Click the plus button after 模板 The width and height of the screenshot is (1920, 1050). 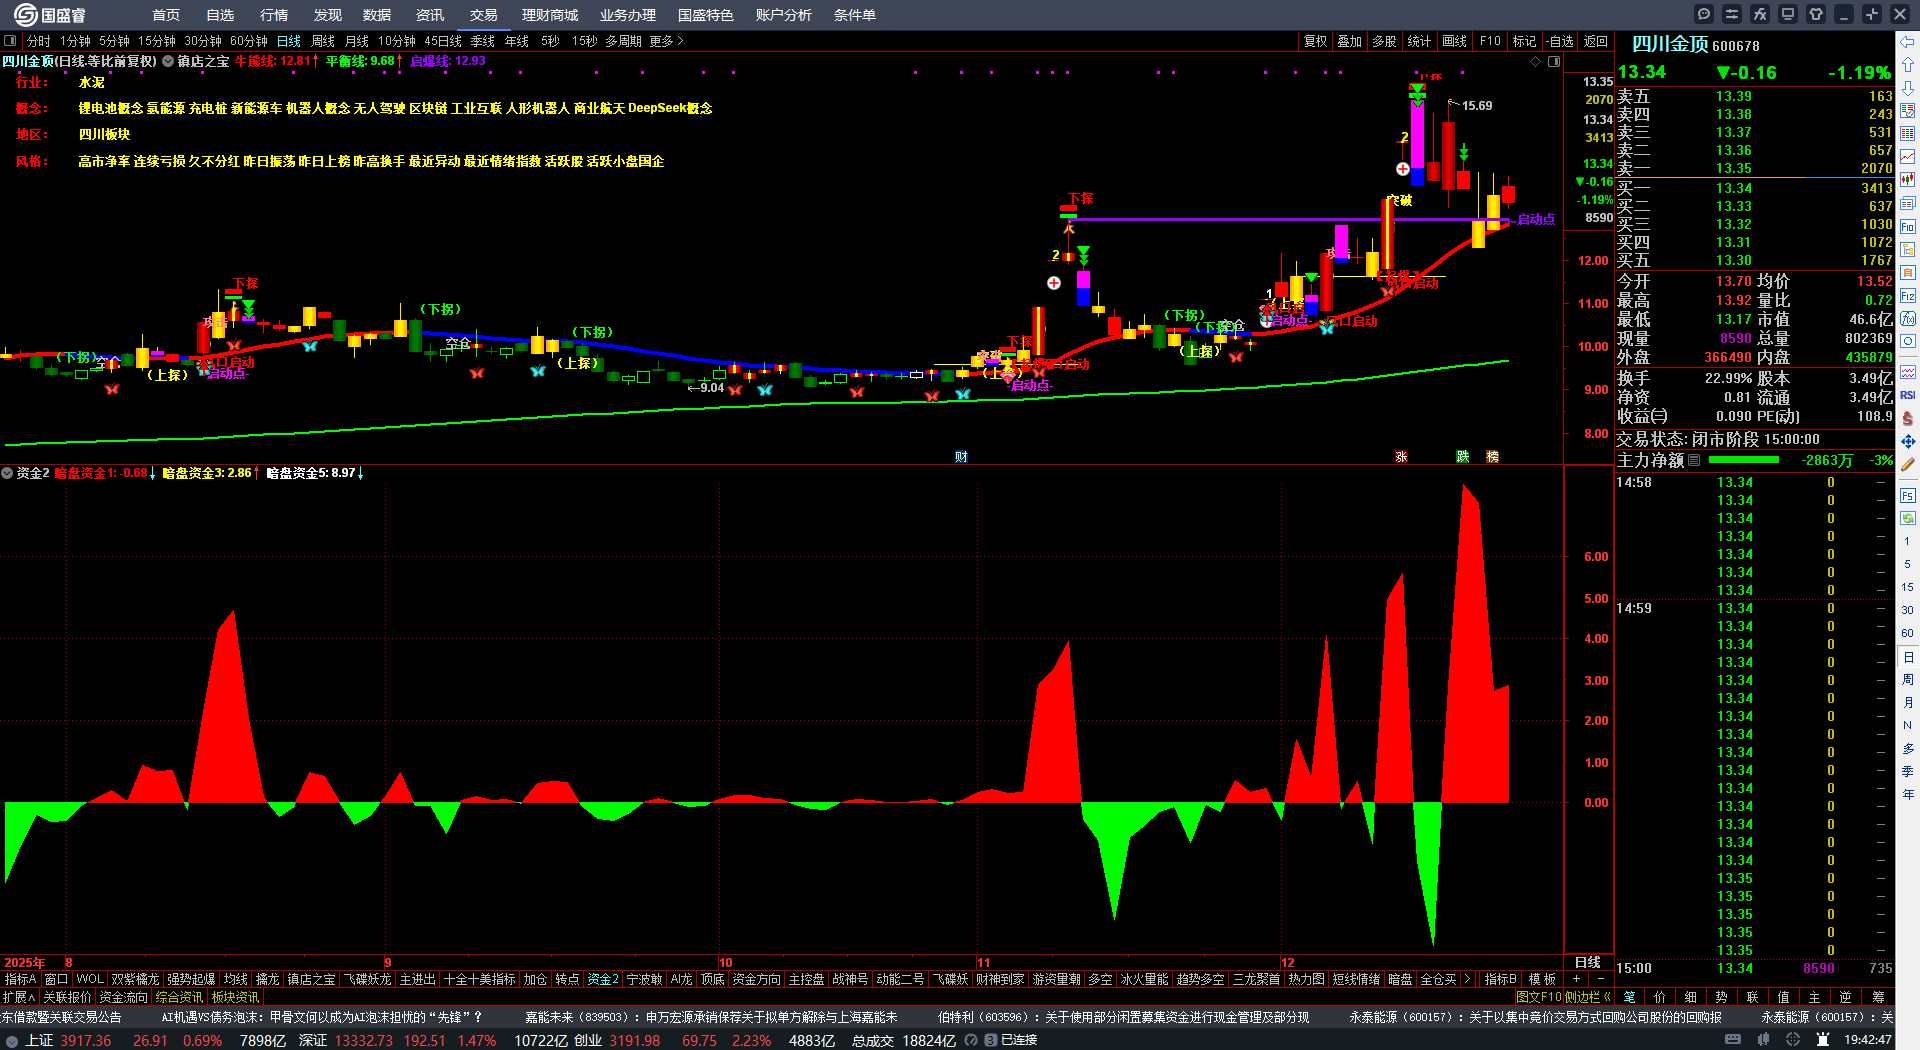click(x=1577, y=980)
